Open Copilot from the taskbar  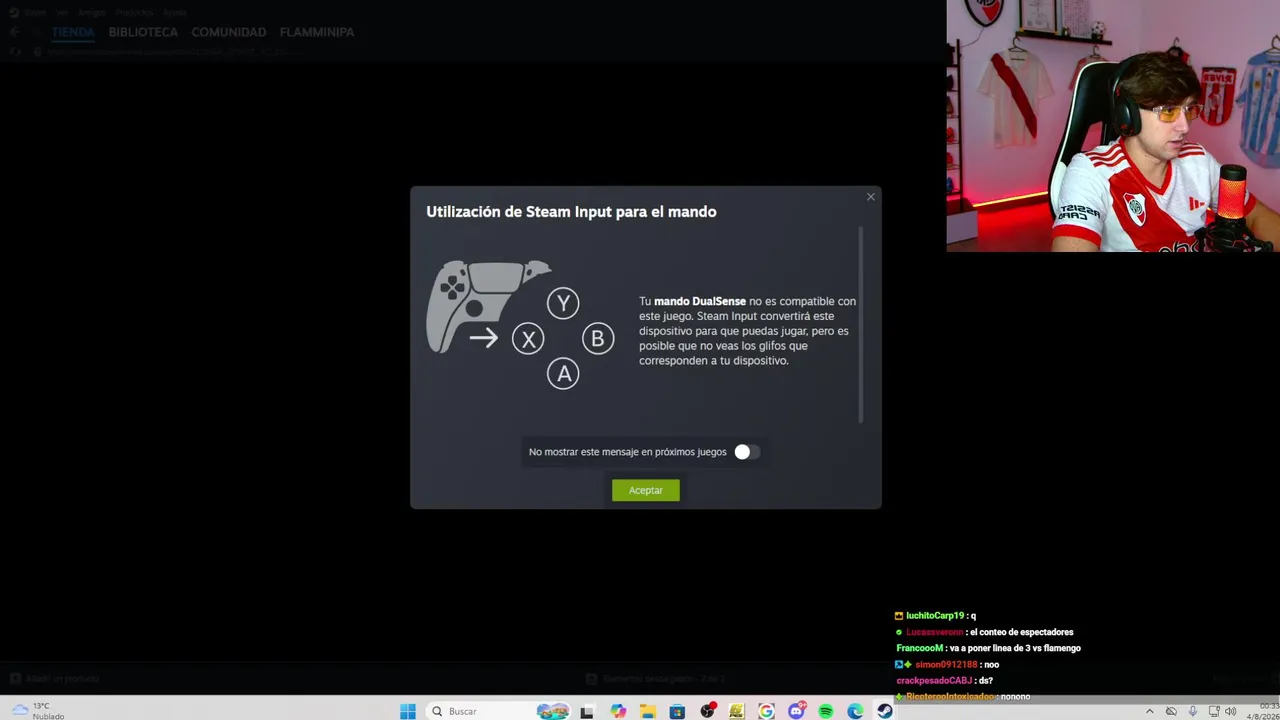tap(618, 711)
